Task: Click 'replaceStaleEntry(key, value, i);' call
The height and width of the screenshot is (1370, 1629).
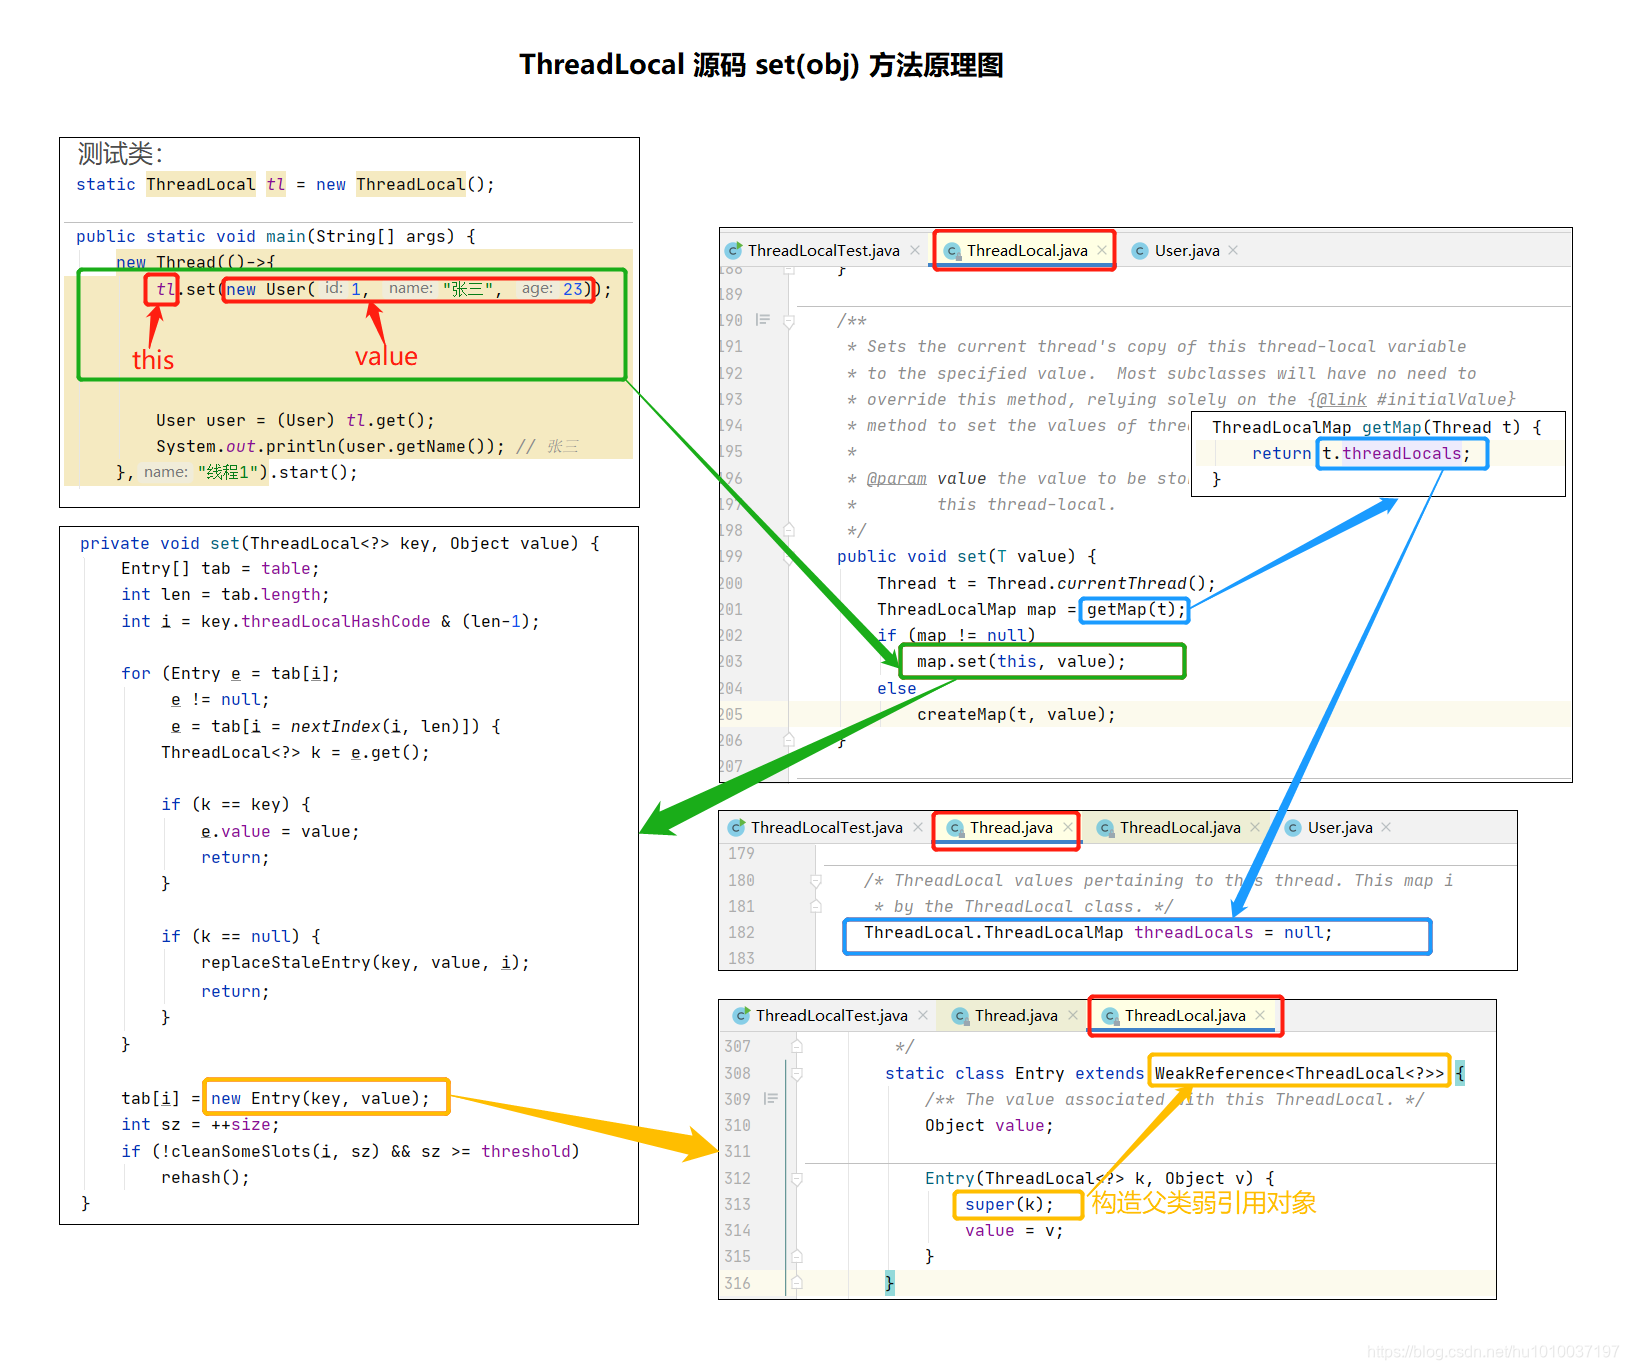Action: click(365, 962)
